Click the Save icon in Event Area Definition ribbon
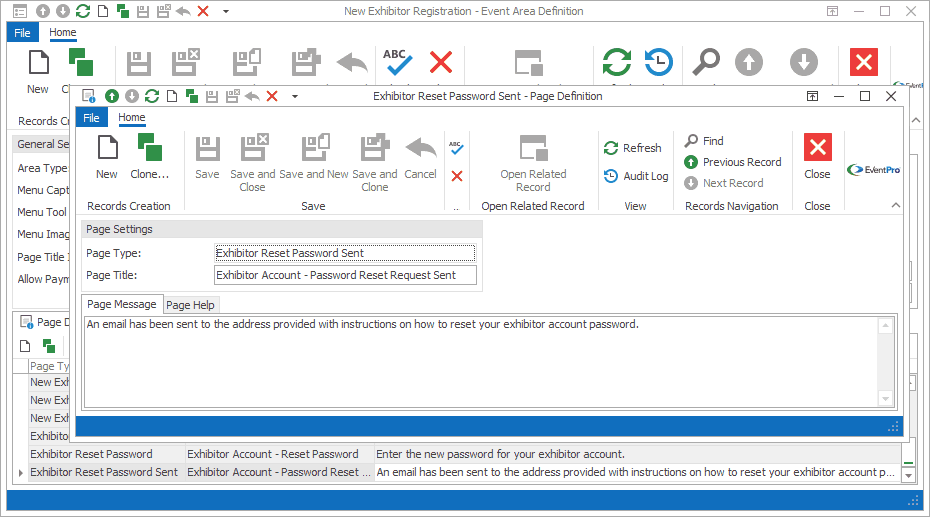This screenshot has height=517, width=930. coord(139,63)
